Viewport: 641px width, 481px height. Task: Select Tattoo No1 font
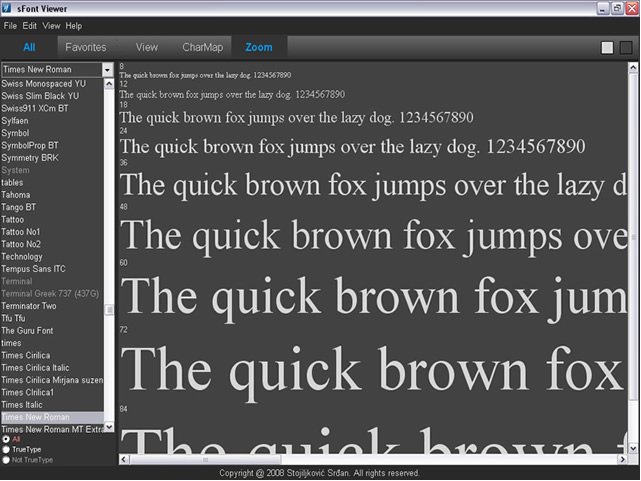click(x=52, y=232)
